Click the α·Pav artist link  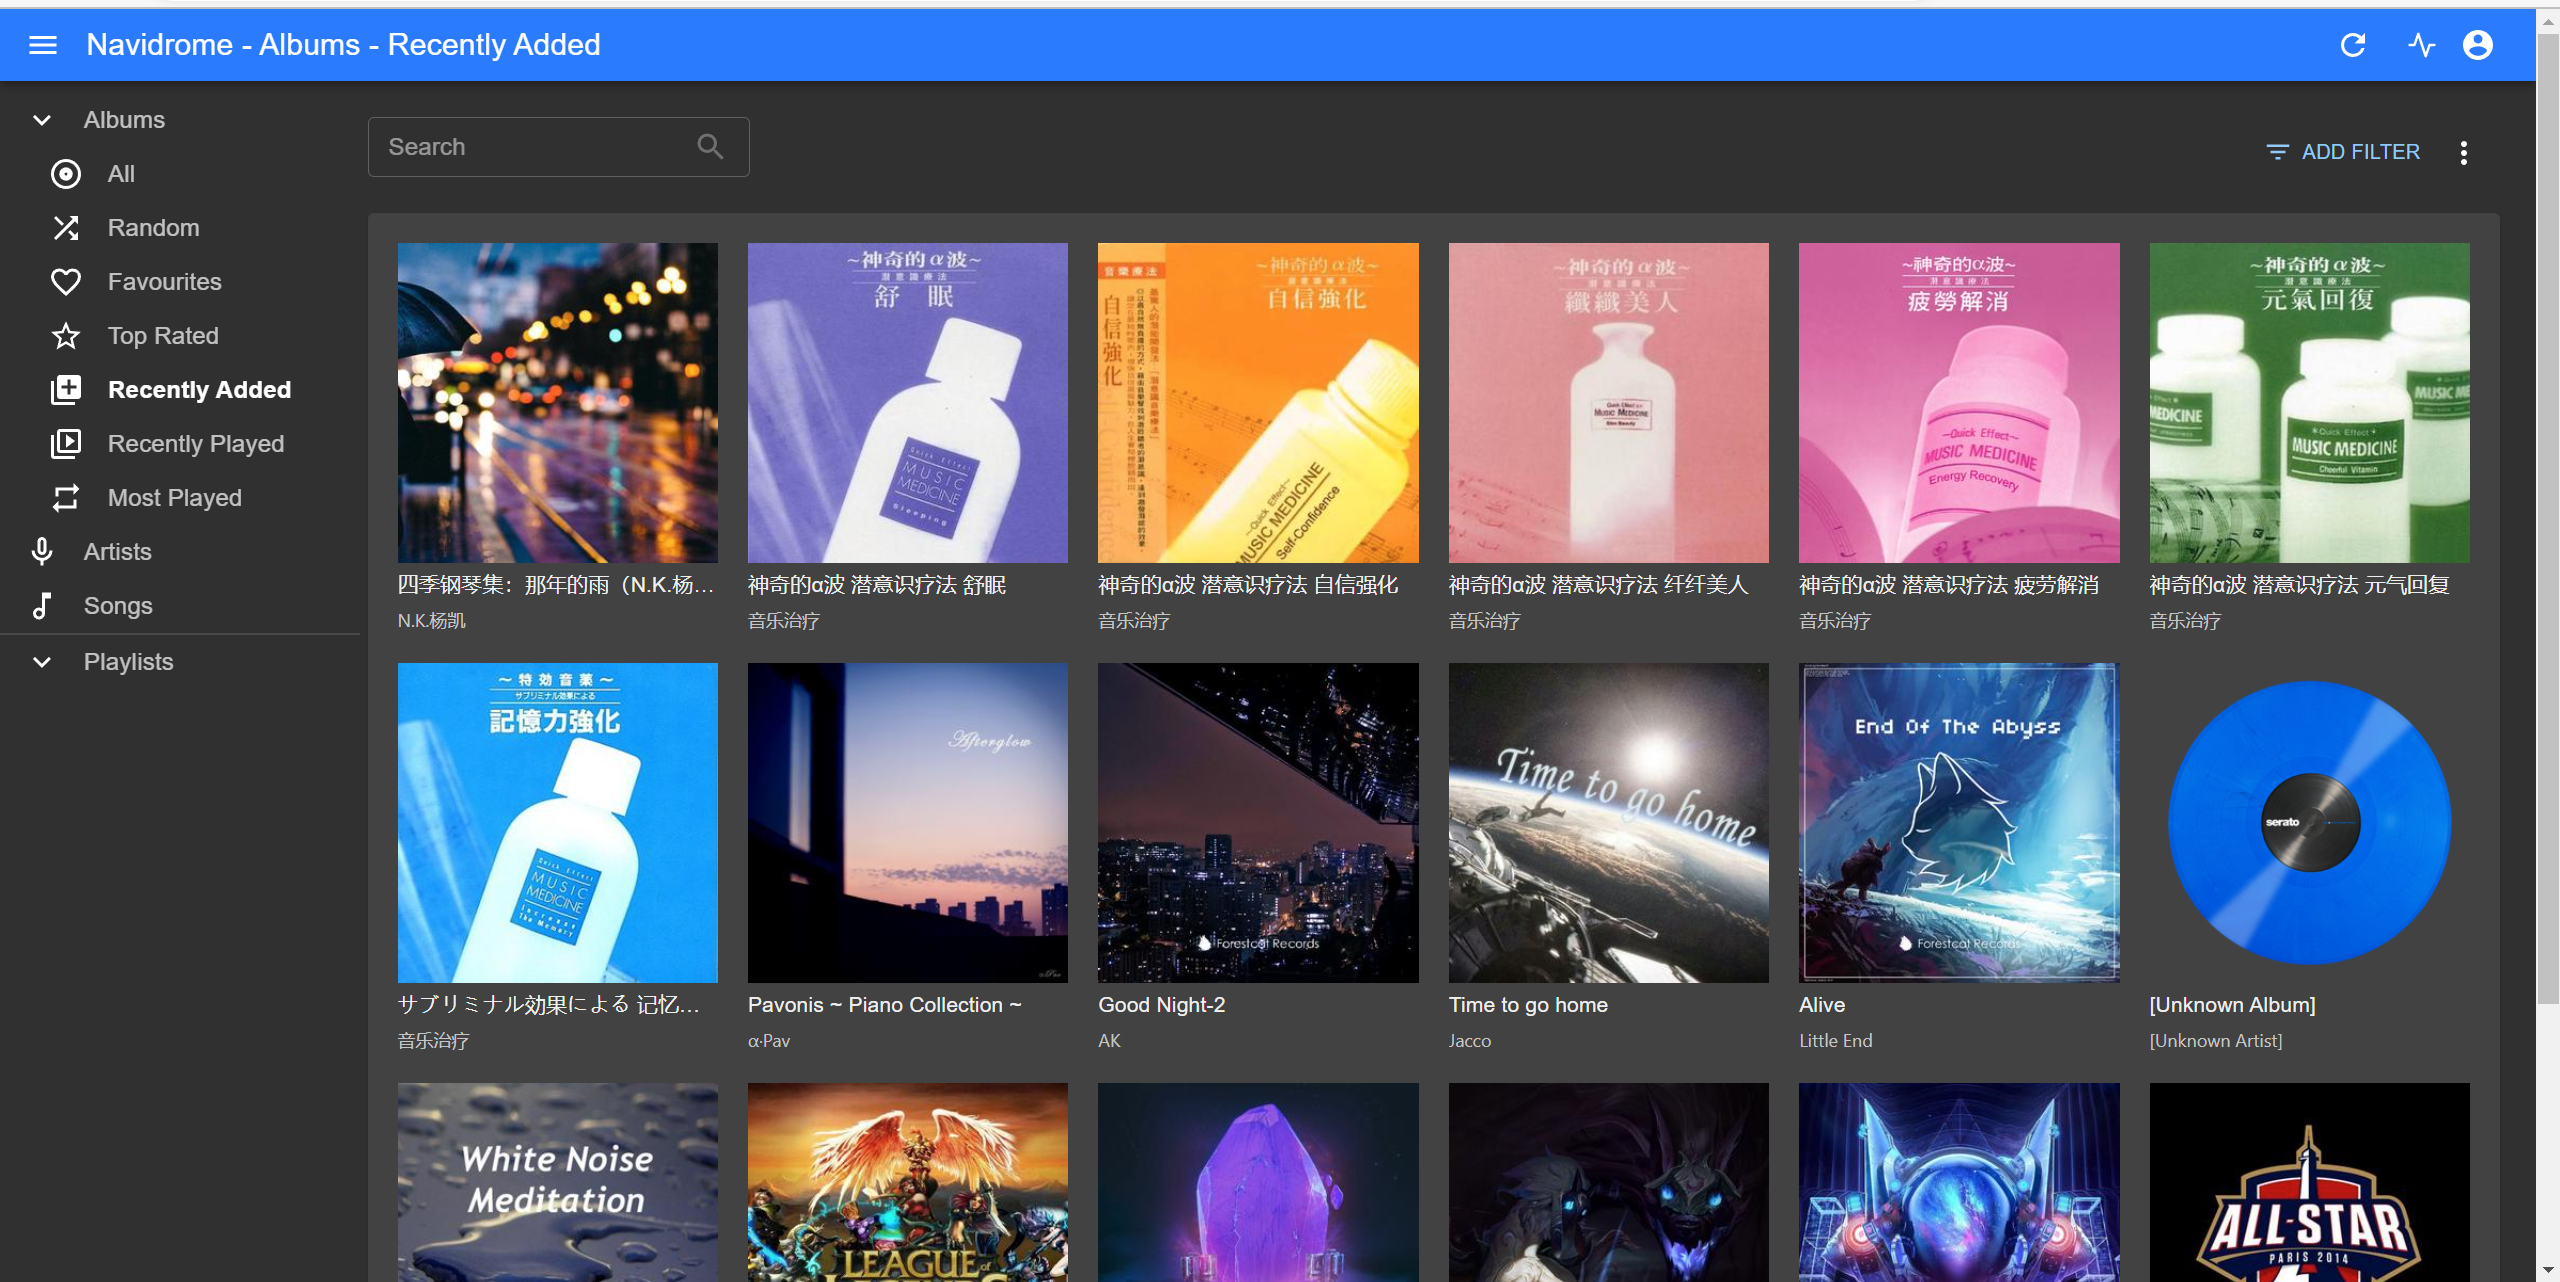click(769, 1041)
